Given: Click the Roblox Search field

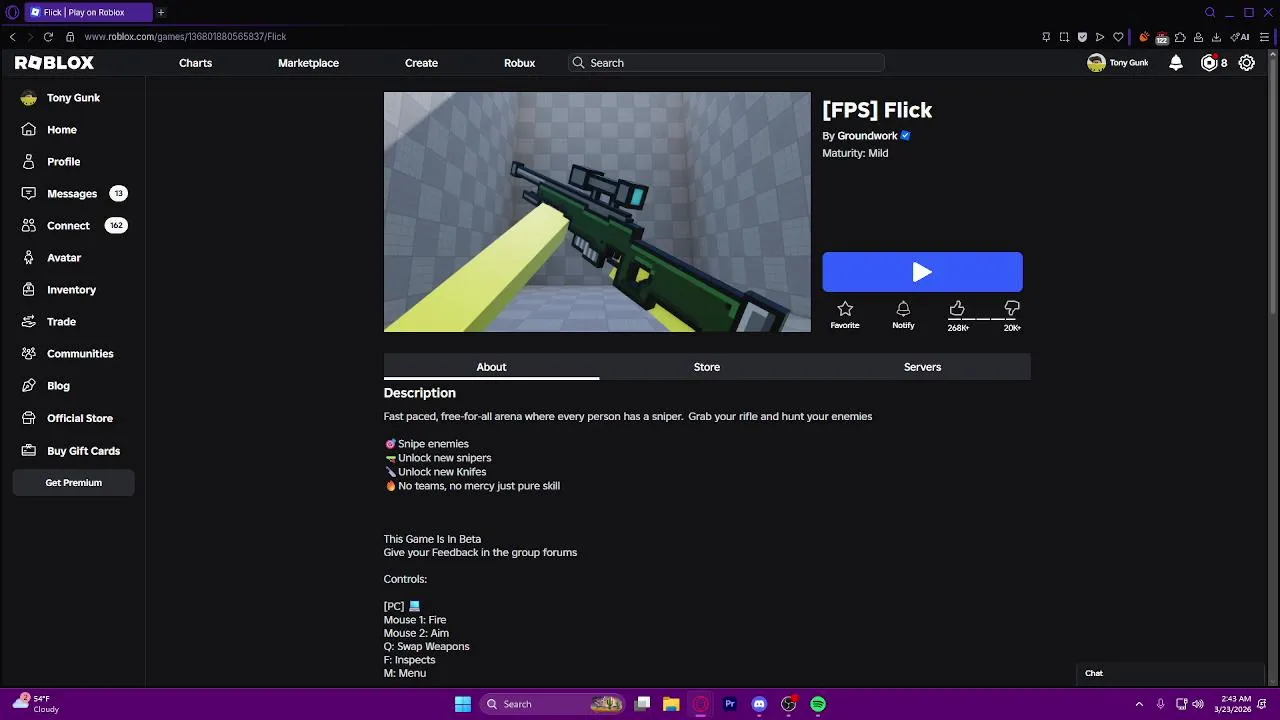Looking at the screenshot, I should tap(726, 63).
